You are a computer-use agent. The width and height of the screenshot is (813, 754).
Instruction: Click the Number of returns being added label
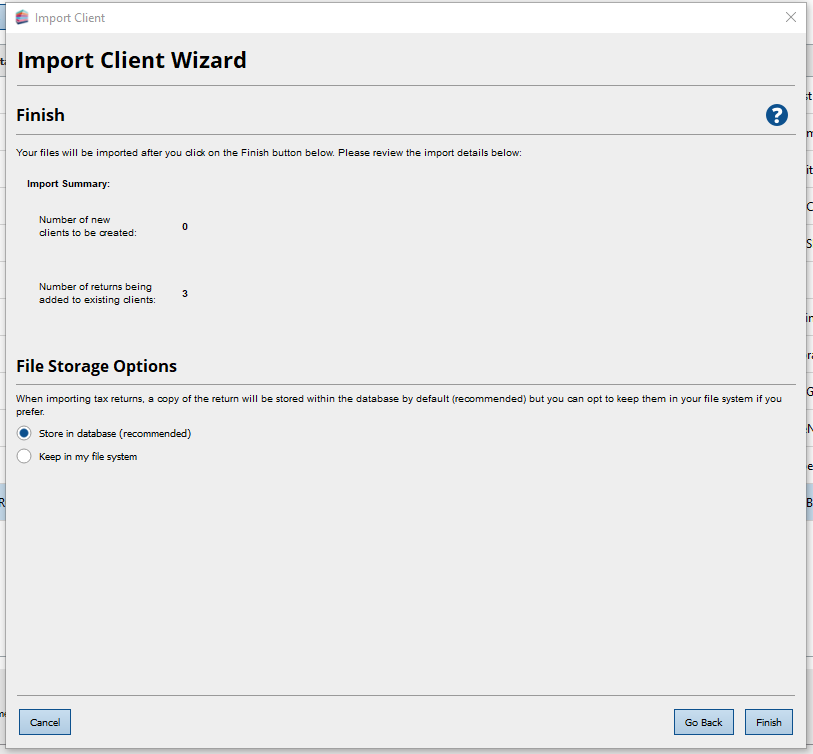tap(97, 293)
